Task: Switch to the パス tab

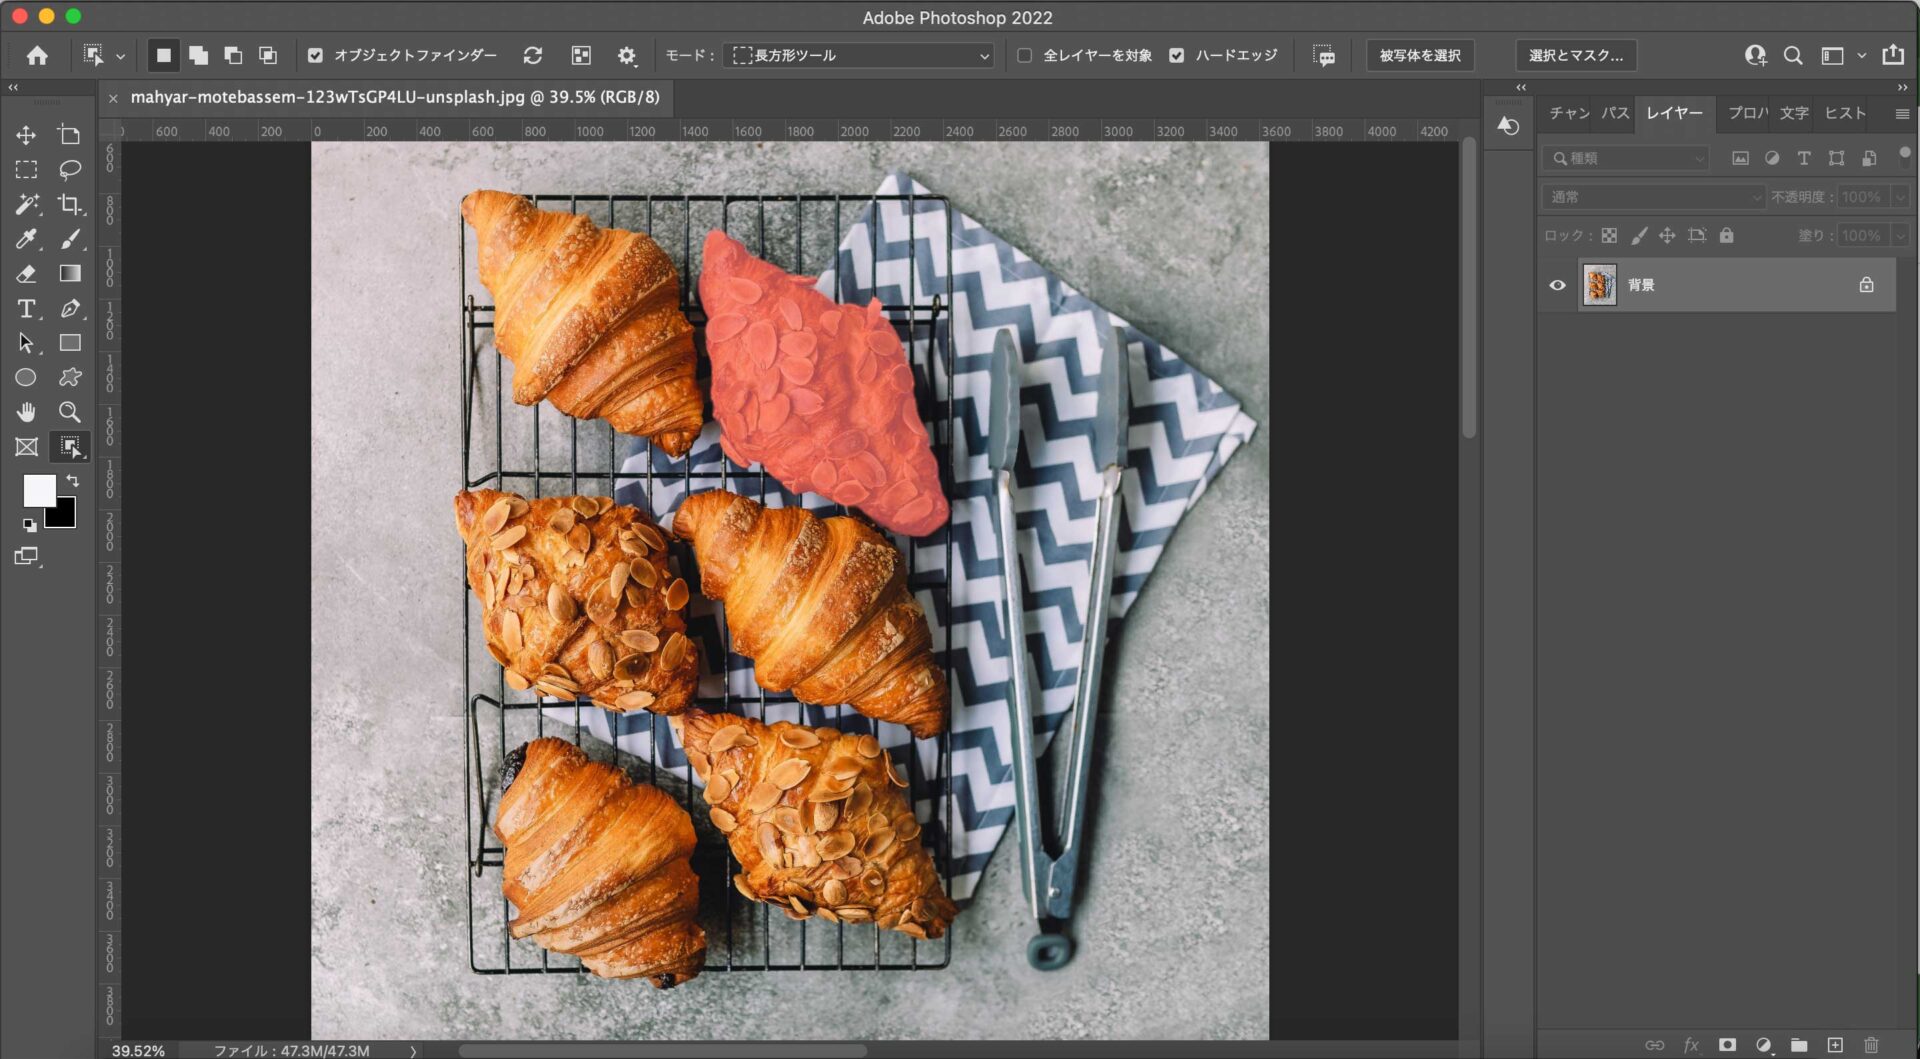Action: (x=1615, y=113)
